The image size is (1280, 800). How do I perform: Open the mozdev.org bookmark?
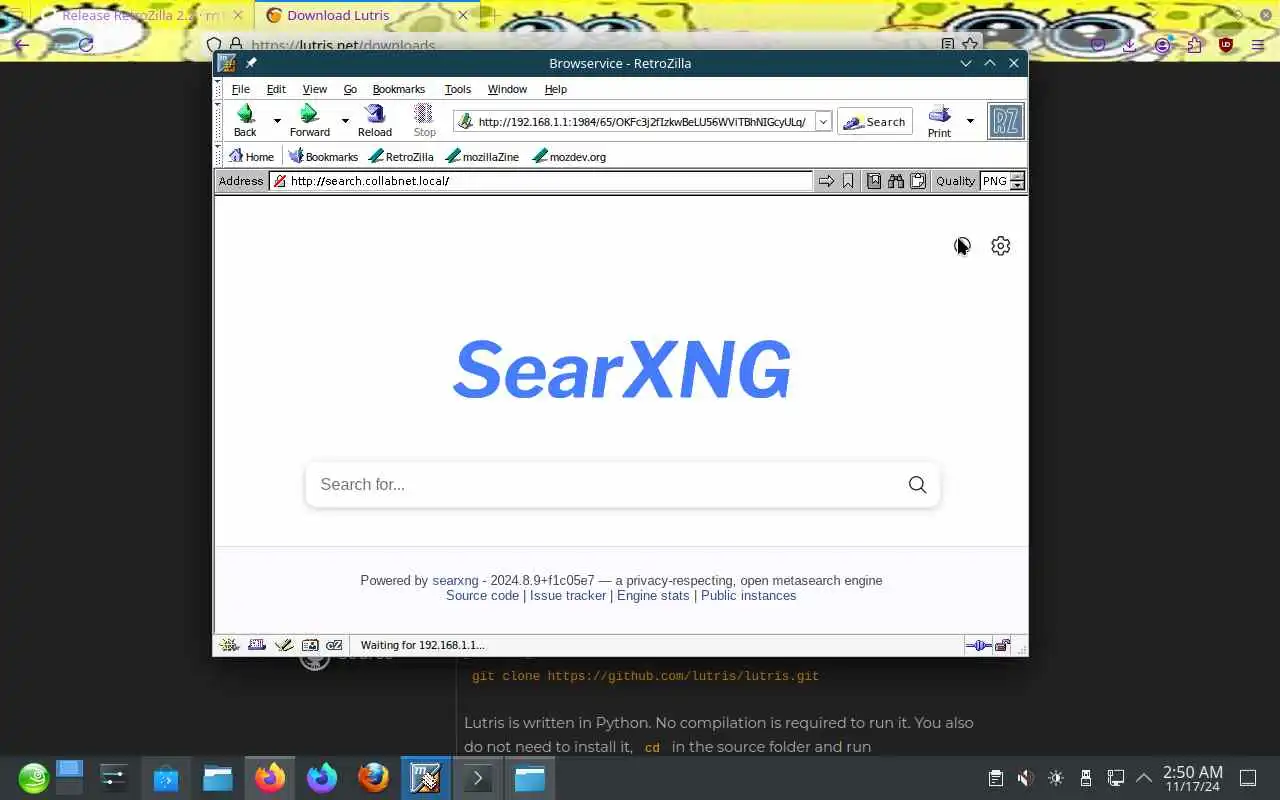click(x=569, y=156)
